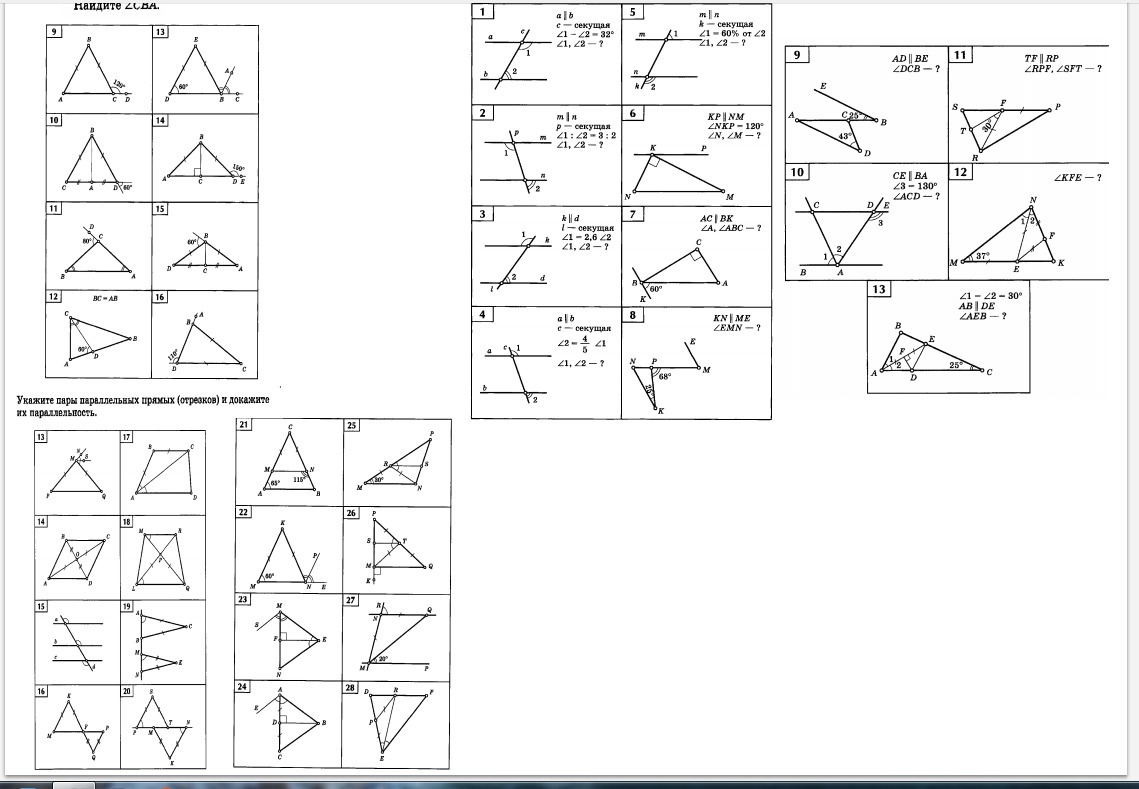Select problem 8 with KN ∥ ME
The height and width of the screenshot is (789, 1139).
point(696,362)
